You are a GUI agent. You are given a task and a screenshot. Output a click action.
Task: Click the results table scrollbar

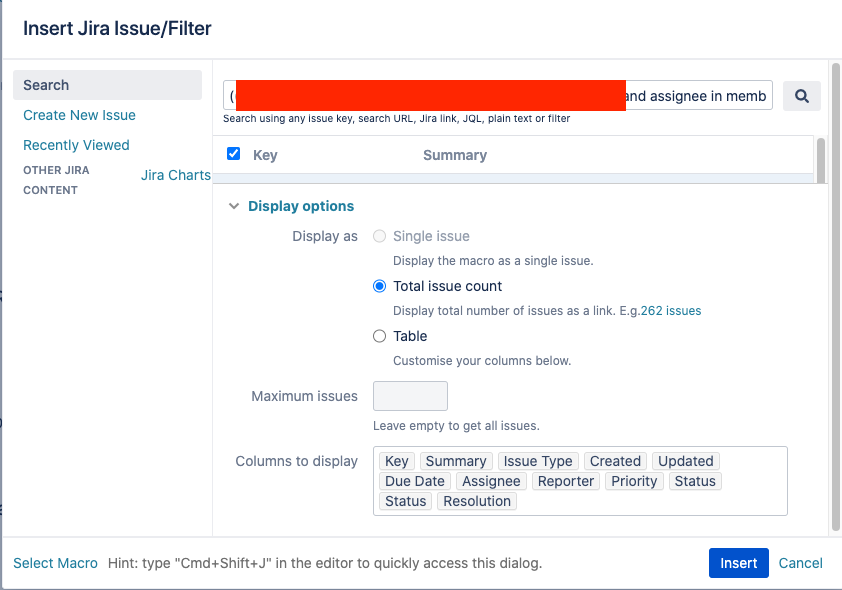point(821,161)
